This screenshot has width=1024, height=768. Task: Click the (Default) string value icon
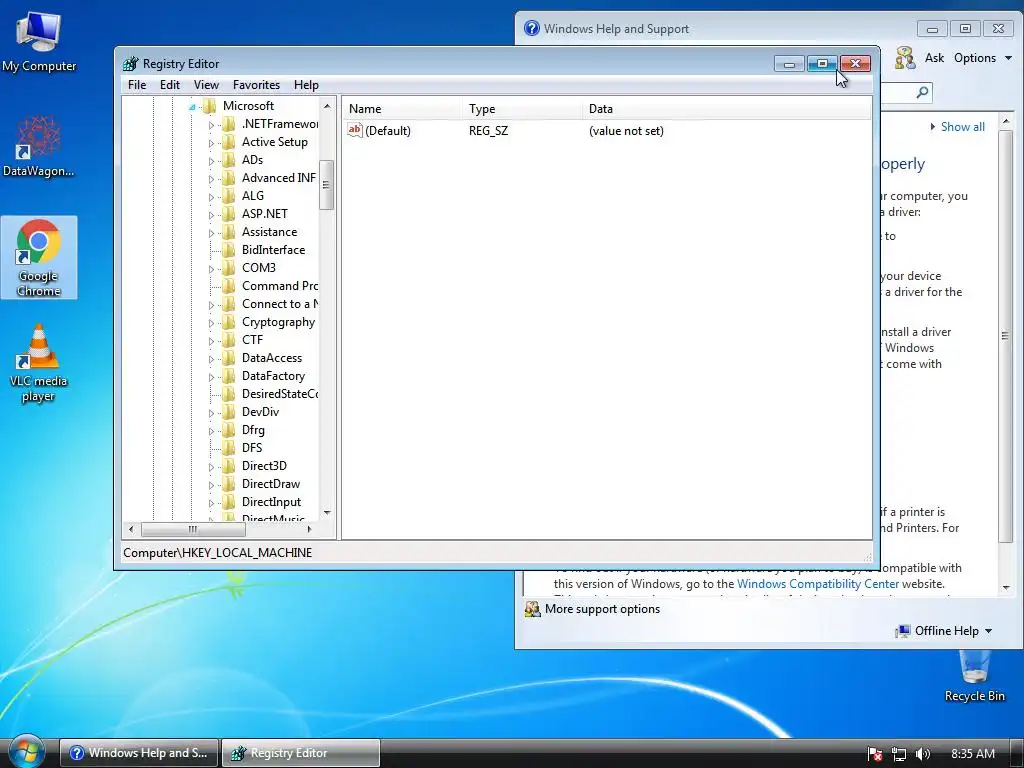[x=355, y=130]
